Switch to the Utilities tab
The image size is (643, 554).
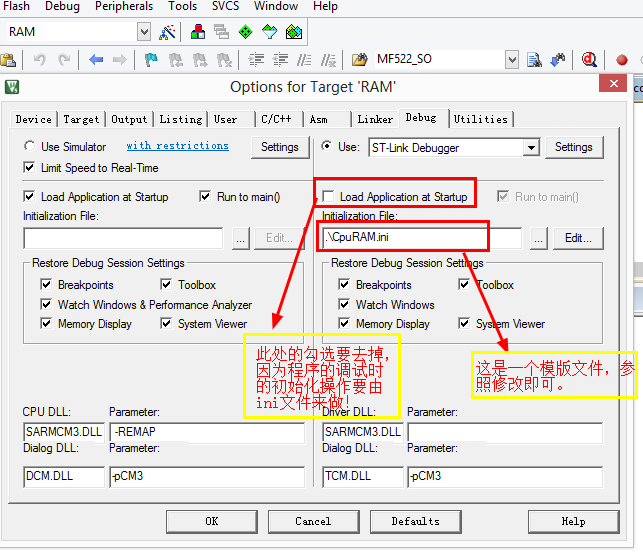481,119
